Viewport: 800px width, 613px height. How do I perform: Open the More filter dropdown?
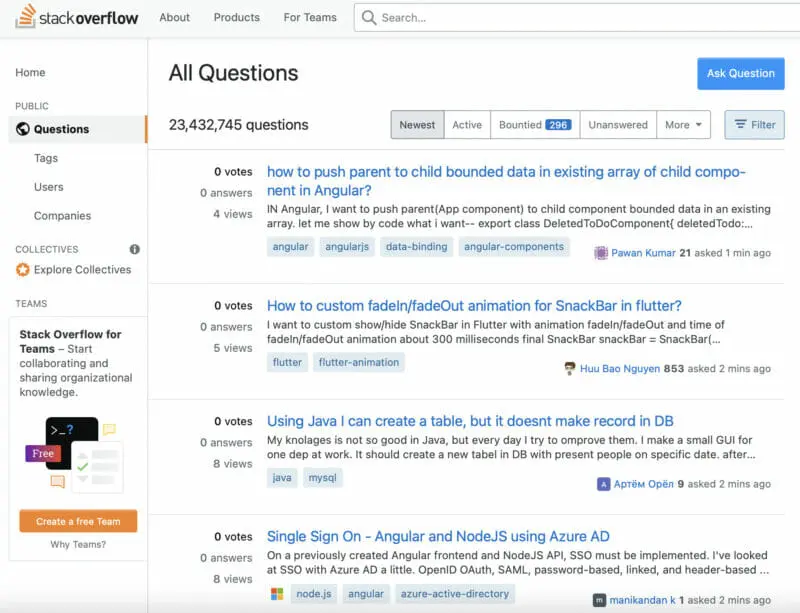coord(682,124)
